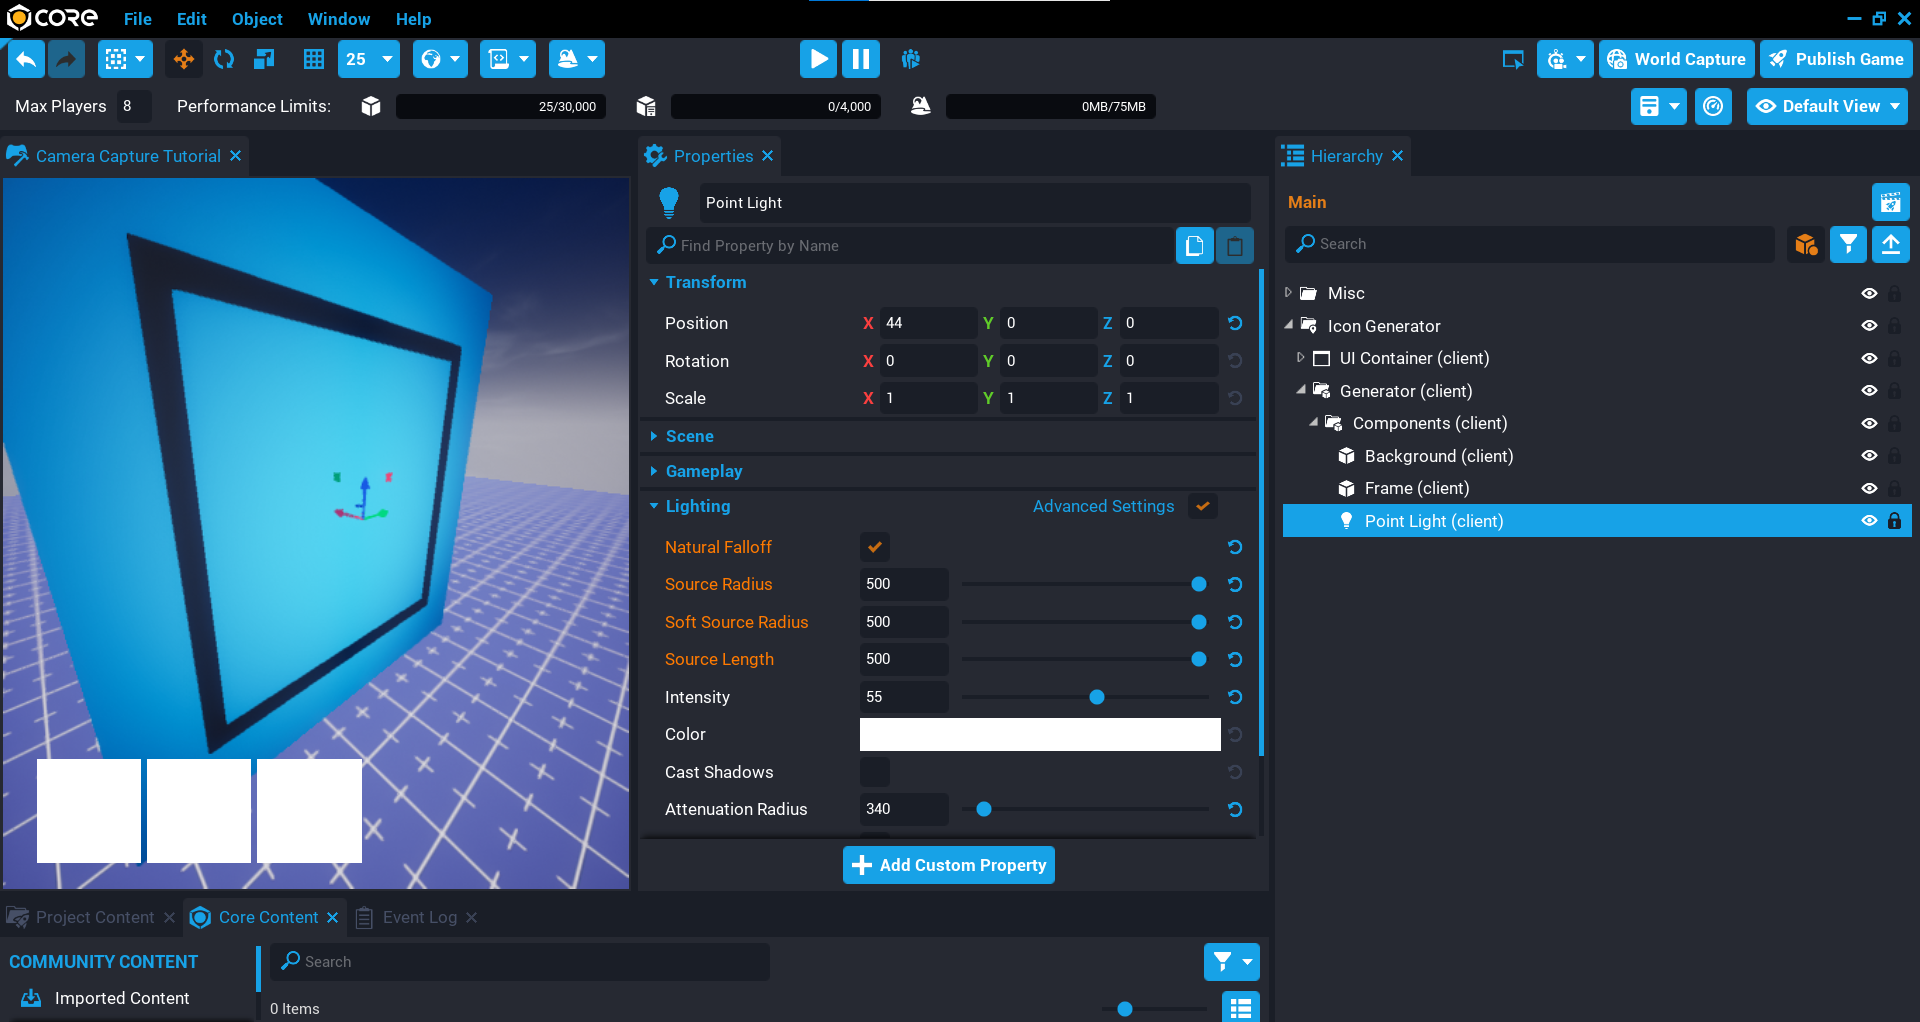Expand the Scene section

pyautogui.click(x=689, y=436)
